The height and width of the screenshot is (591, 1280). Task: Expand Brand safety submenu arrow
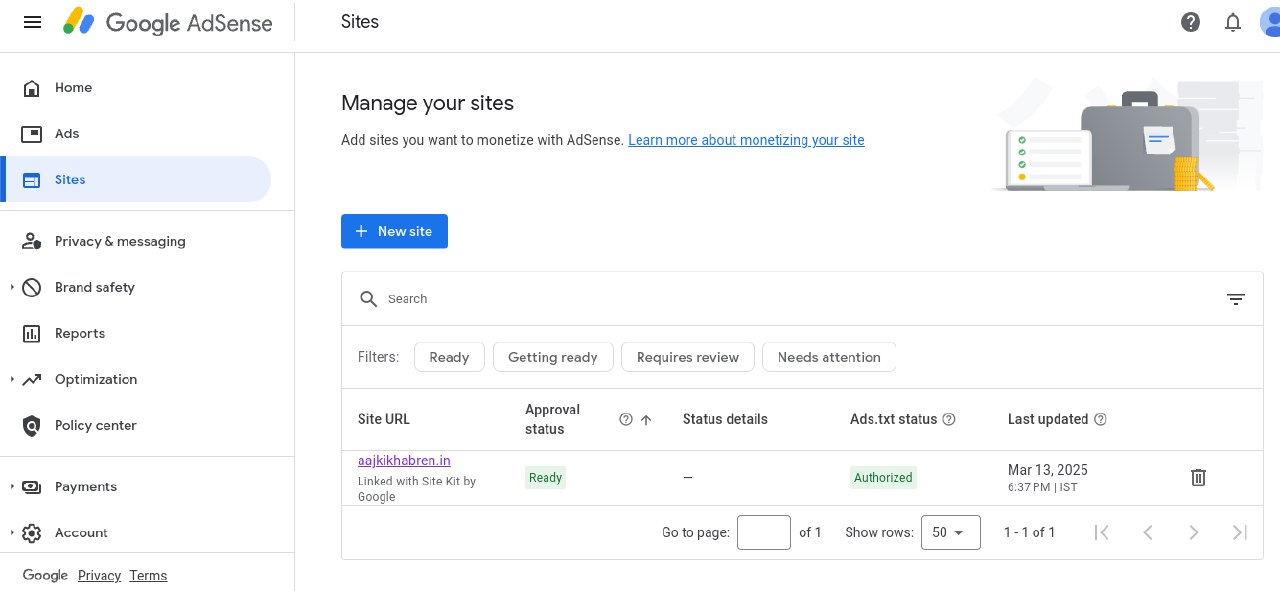click(x=12, y=288)
